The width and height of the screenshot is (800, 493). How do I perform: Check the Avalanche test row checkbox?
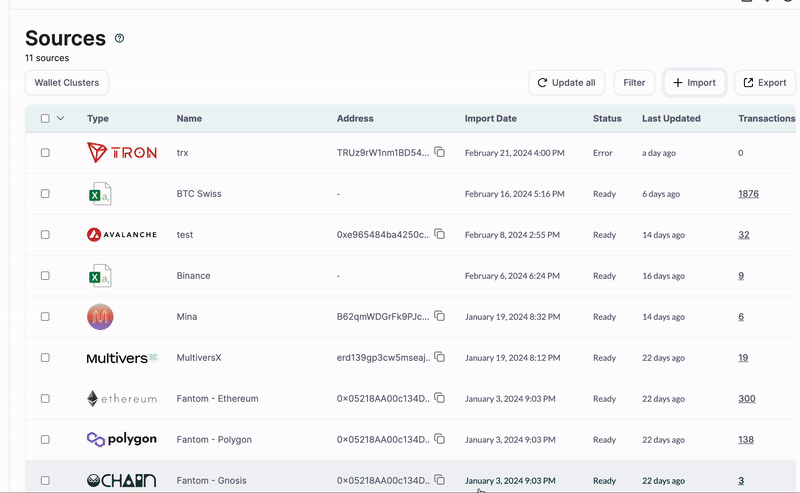(x=45, y=234)
